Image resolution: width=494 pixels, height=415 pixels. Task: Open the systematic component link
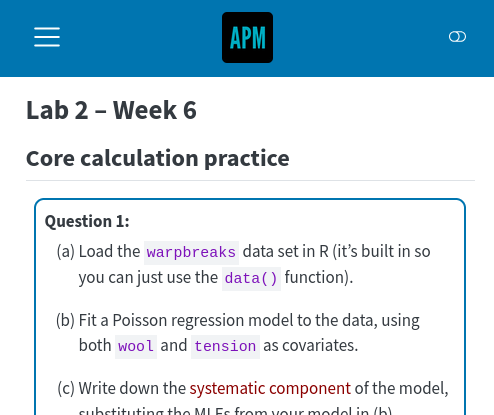coord(270,388)
